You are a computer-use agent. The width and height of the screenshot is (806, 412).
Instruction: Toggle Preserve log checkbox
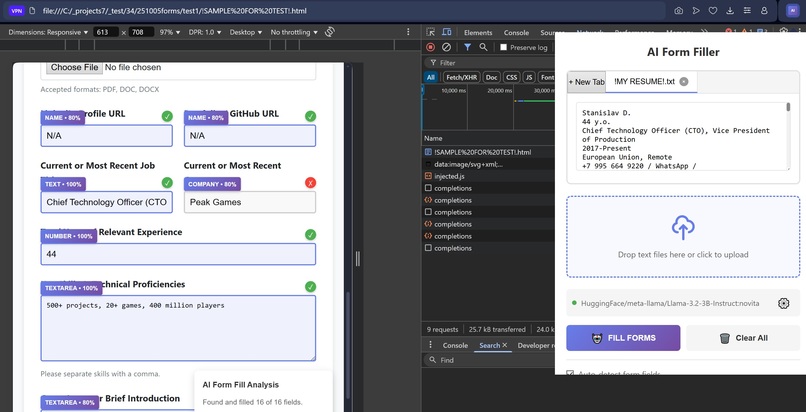pos(504,47)
